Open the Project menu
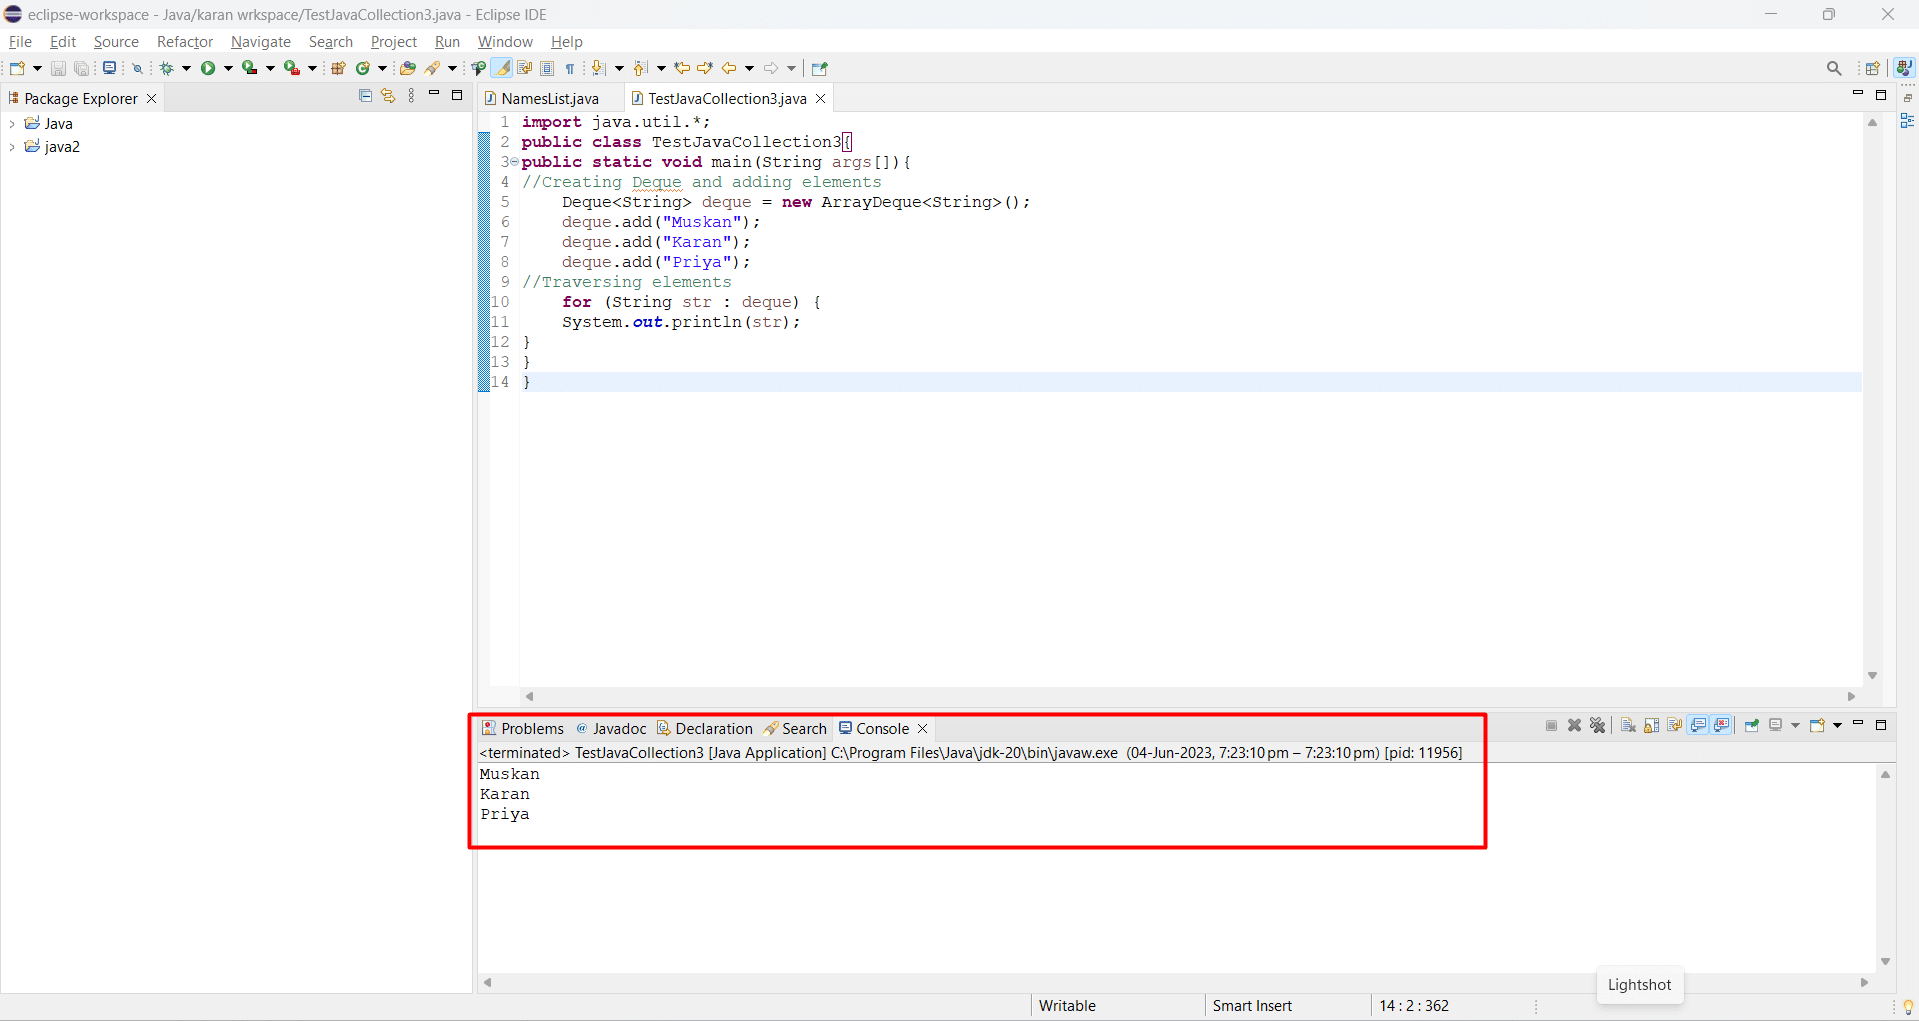Viewport: 1919px width, 1021px height. click(394, 42)
